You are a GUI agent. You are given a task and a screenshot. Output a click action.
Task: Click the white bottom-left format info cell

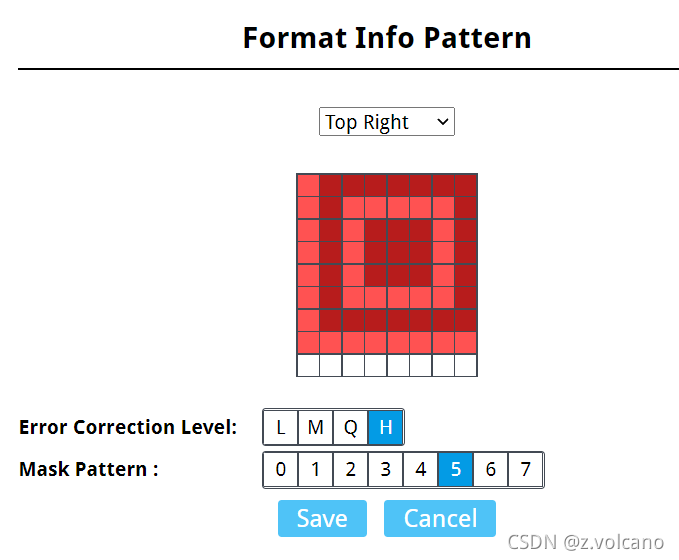(308, 365)
